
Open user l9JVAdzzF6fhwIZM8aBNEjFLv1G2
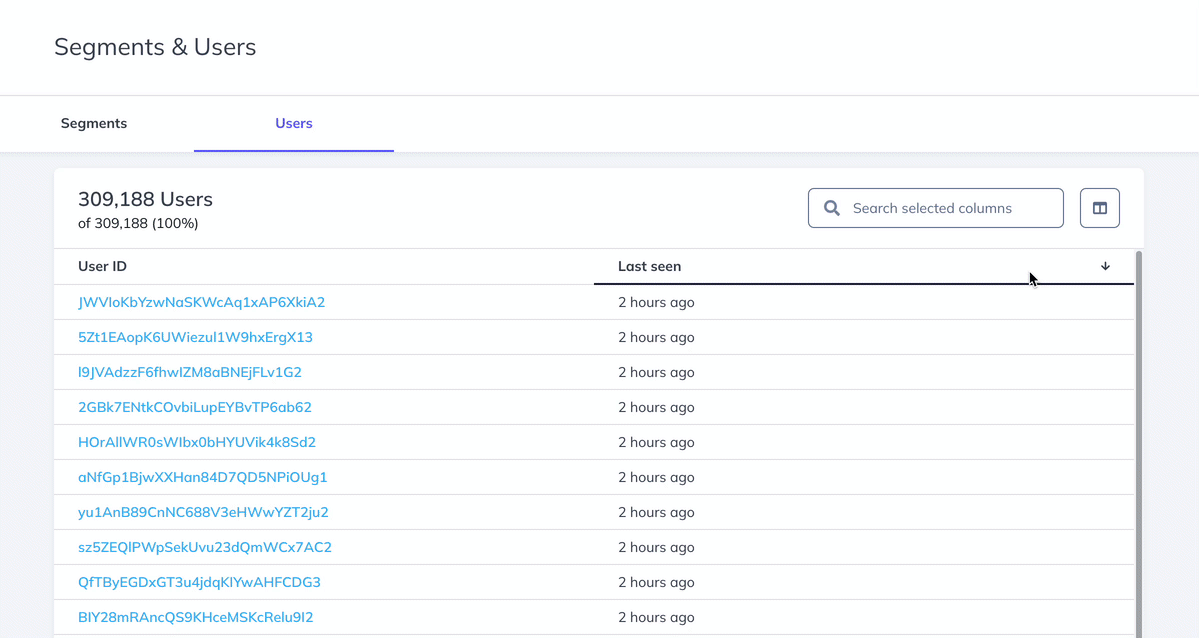click(x=190, y=373)
